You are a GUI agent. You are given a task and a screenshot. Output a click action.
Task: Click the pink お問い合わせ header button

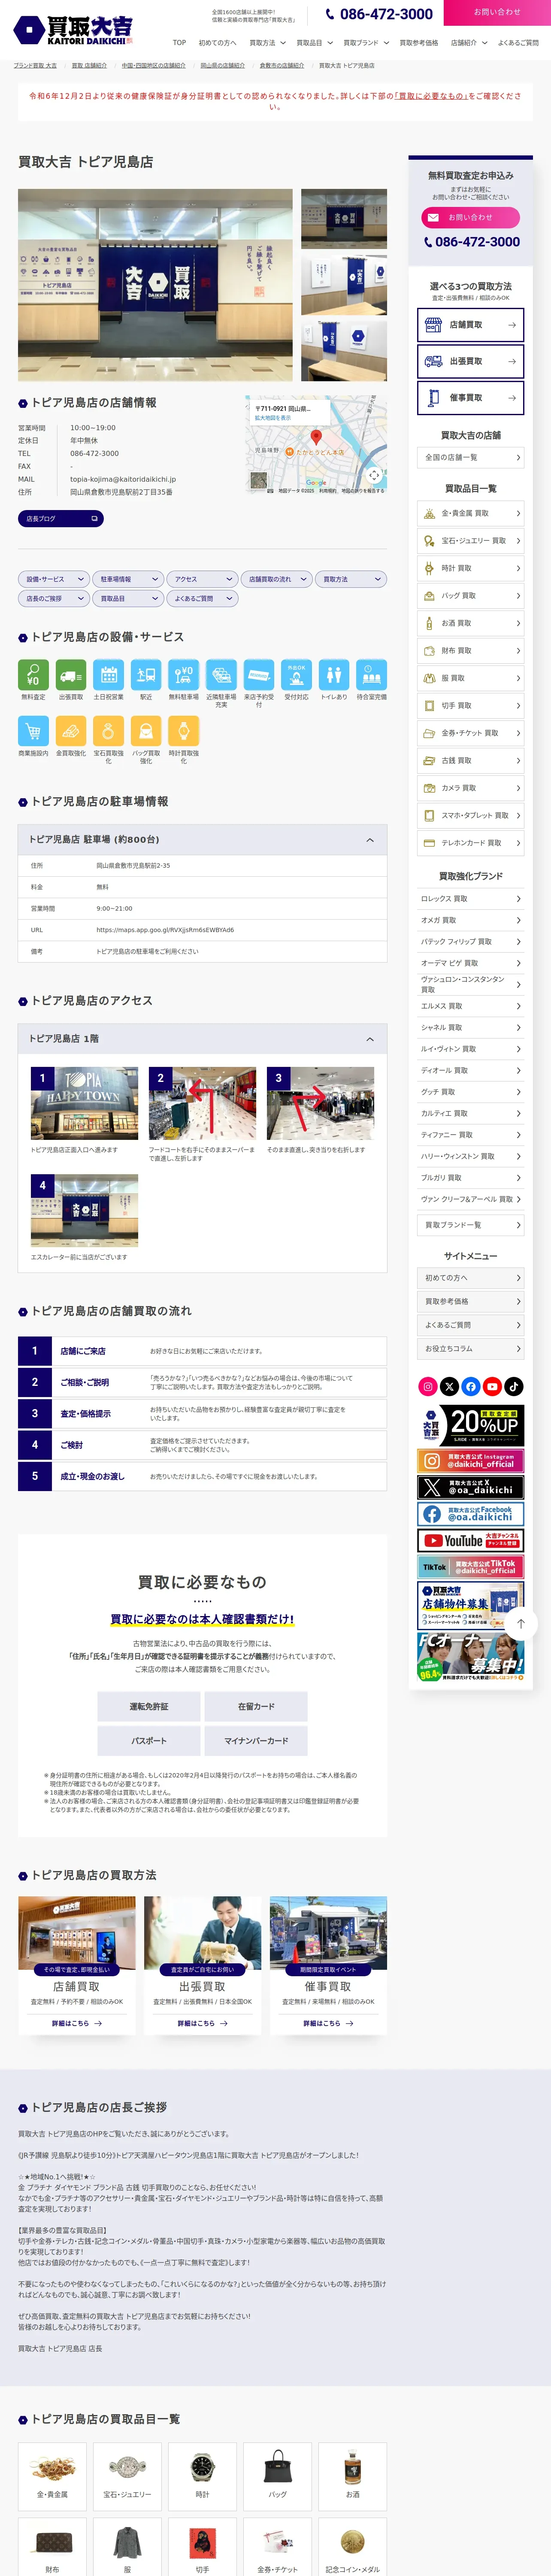pos(497,12)
